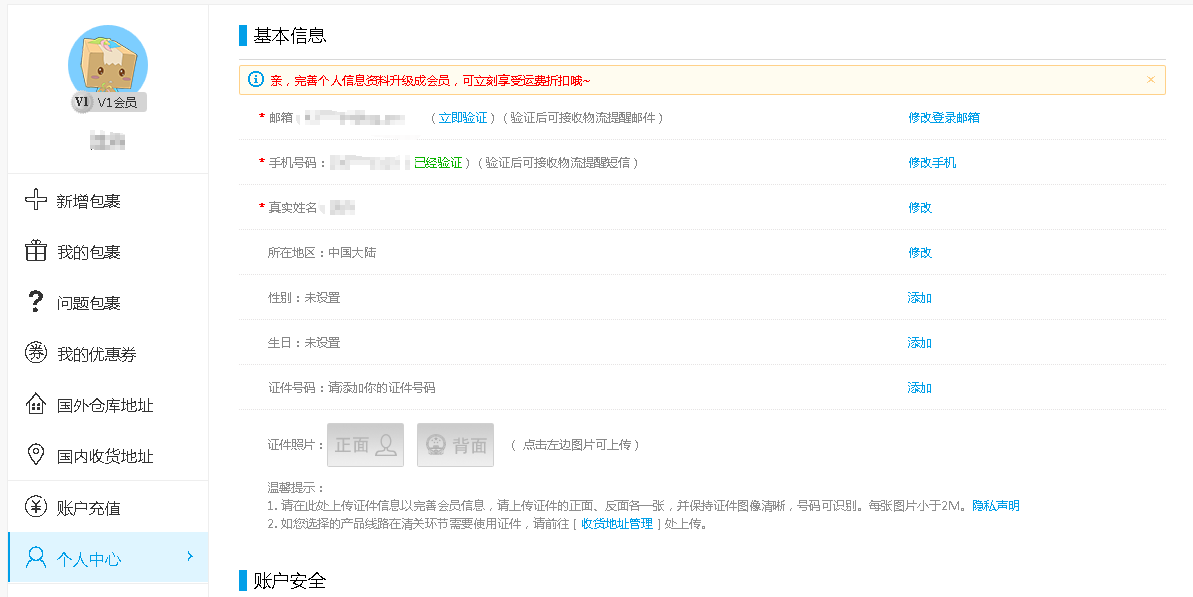1193x597 pixels.
Task: Click the plus icon for 新增包裹
Action: 36,200
